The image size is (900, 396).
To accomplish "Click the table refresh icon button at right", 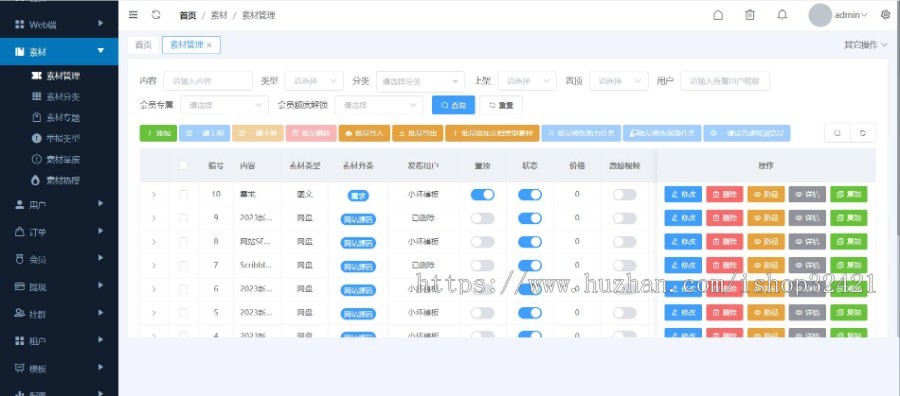I will (863, 133).
